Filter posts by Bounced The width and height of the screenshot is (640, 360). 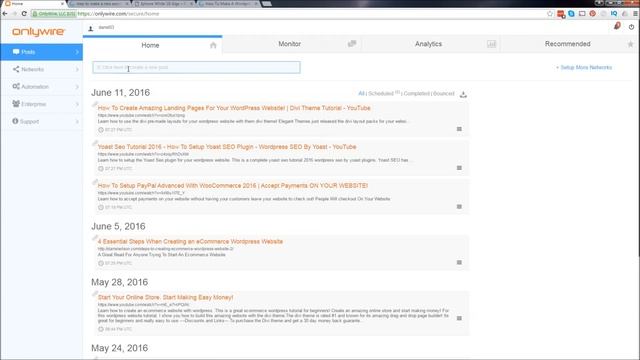(444, 93)
